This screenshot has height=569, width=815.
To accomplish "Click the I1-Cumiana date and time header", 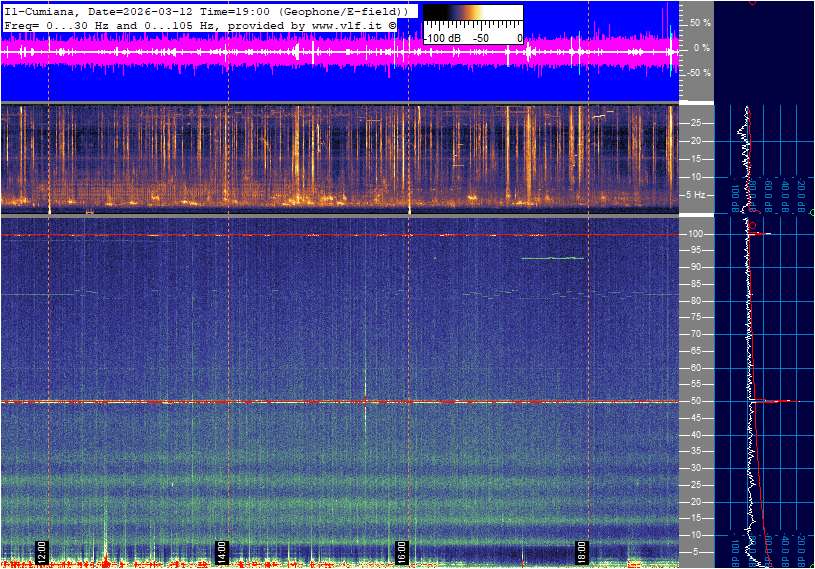I will pos(200,11).
